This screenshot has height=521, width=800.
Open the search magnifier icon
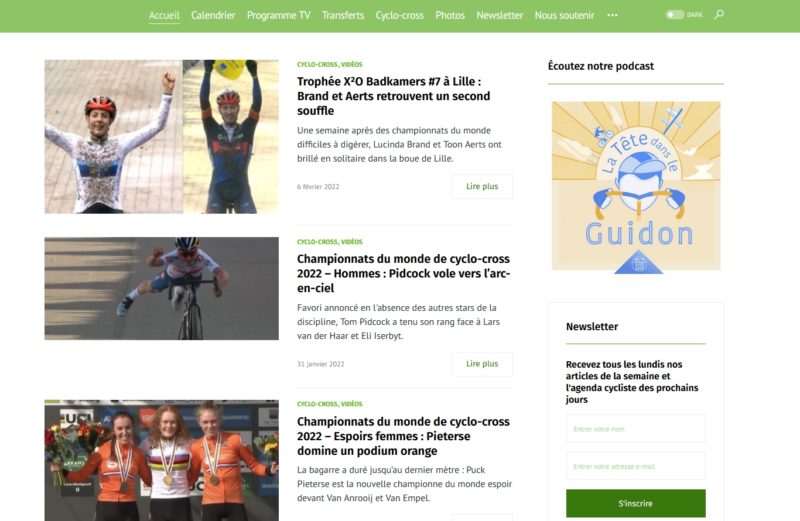[719, 15]
